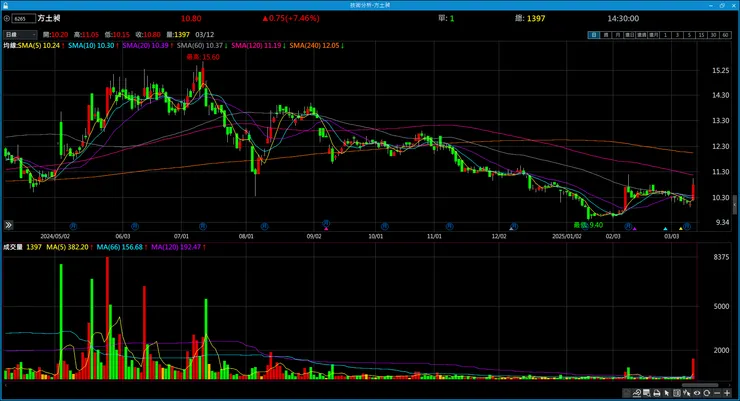Click the price change ▲0.75(+7.46%) text
This screenshot has width=740, height=401.
pyautogui.click(x=291, y=18)
